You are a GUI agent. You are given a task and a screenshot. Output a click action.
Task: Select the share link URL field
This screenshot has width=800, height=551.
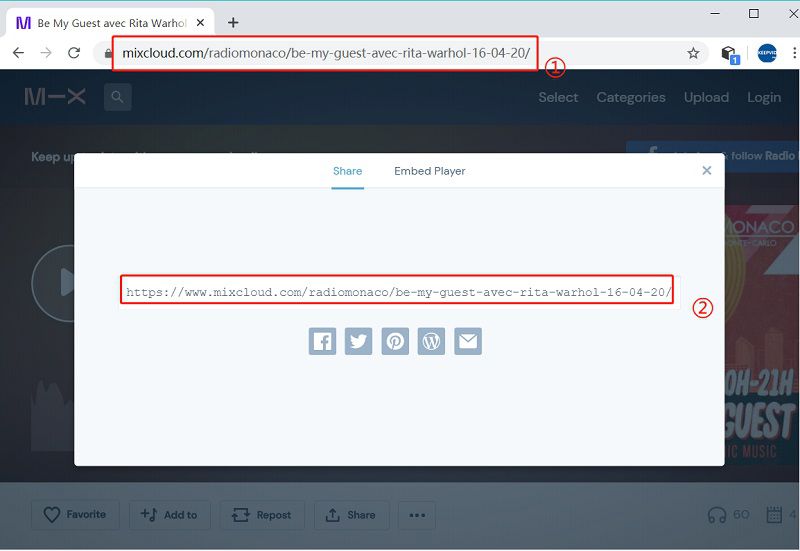[x=399, y=292]
